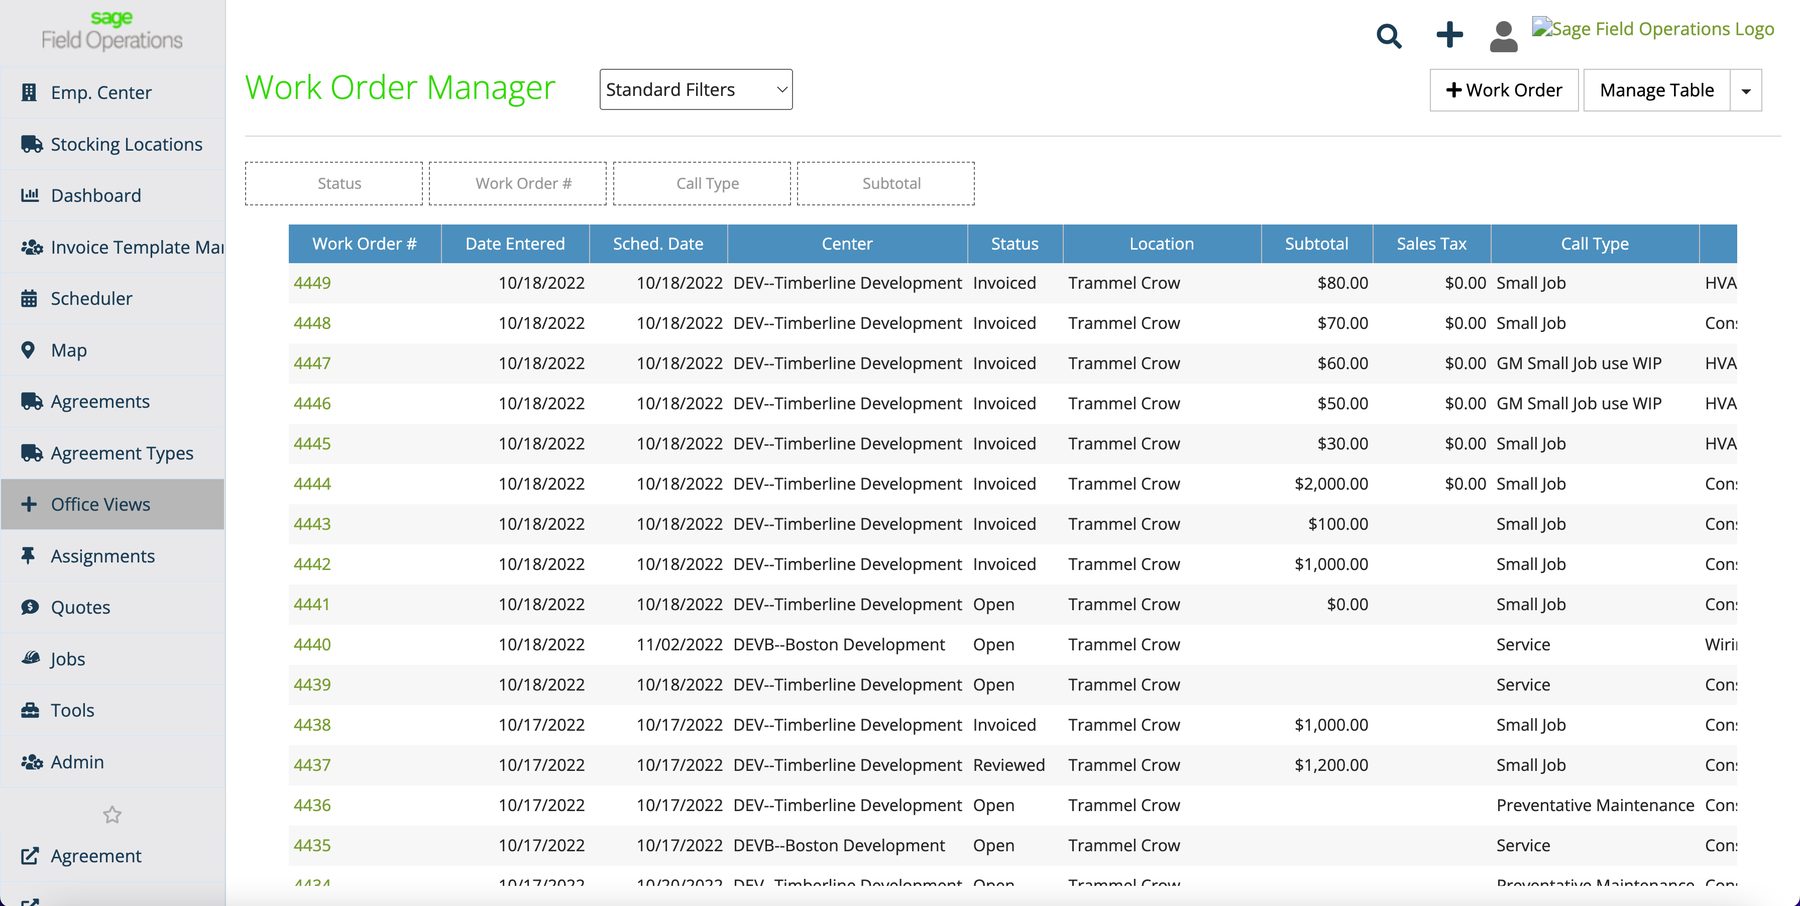The image size is (1800, 906).
Task: Open the Admin menu item
Action: tap(112, 762)
